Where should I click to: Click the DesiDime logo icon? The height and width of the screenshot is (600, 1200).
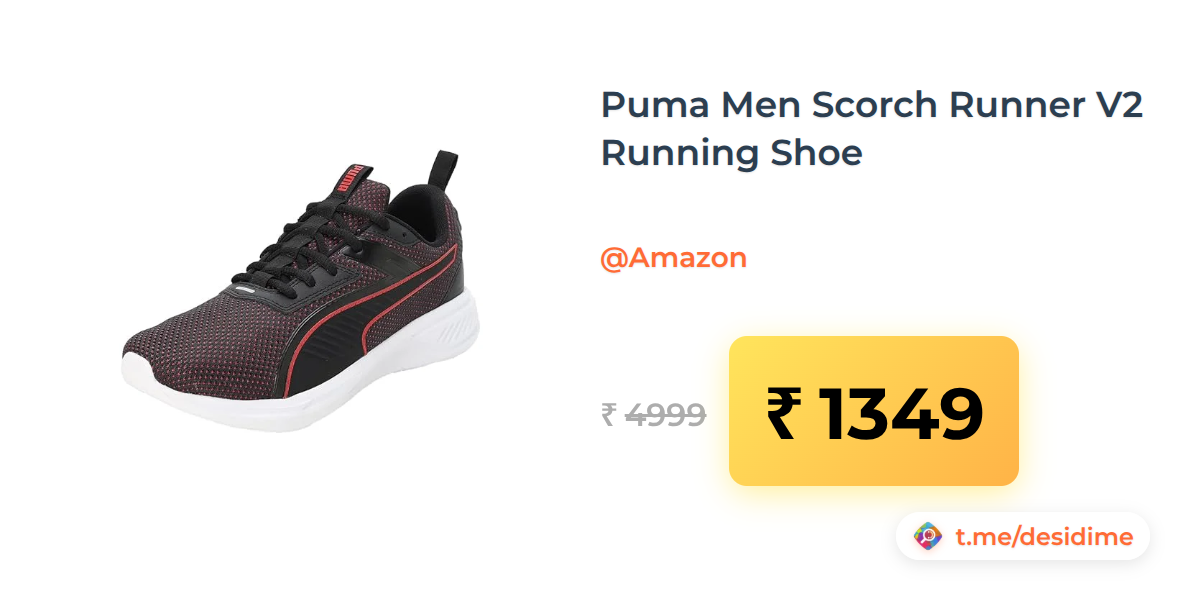[x=929, y=537]
